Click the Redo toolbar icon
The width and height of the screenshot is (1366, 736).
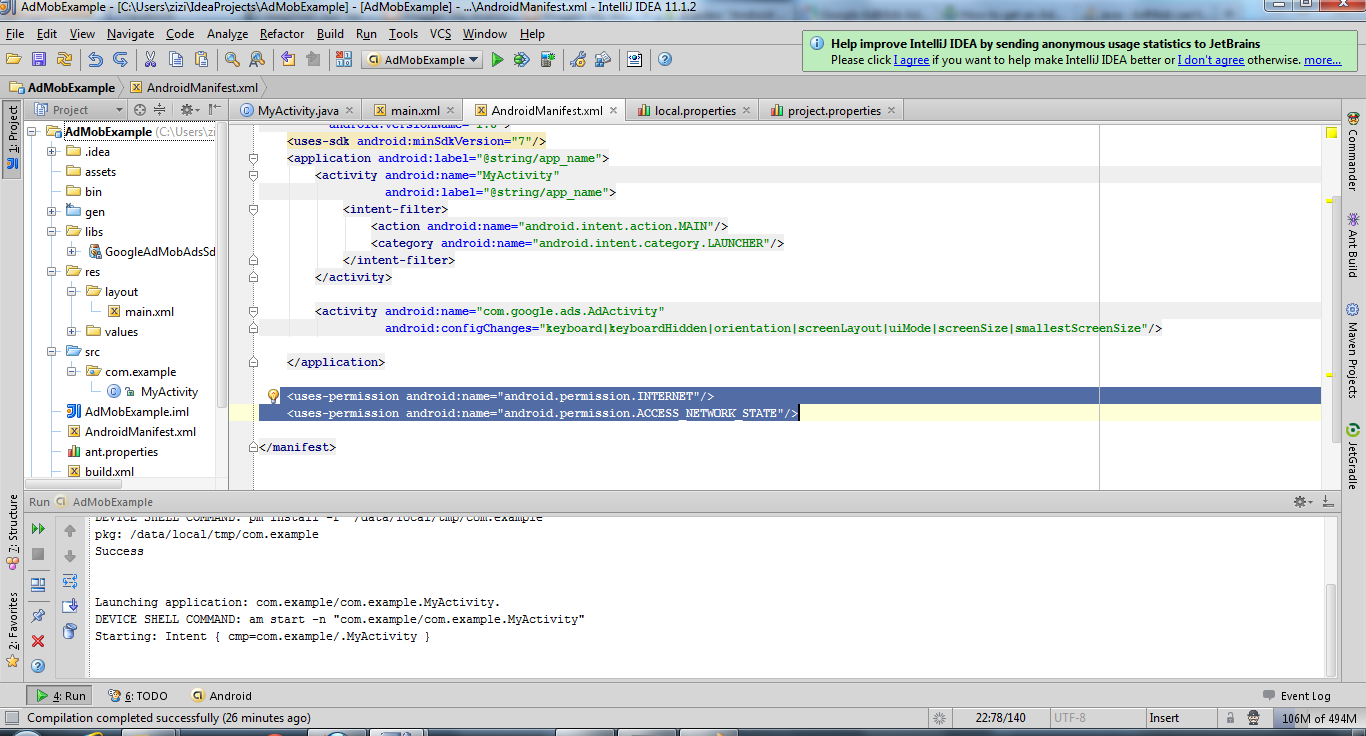[120, 60]
